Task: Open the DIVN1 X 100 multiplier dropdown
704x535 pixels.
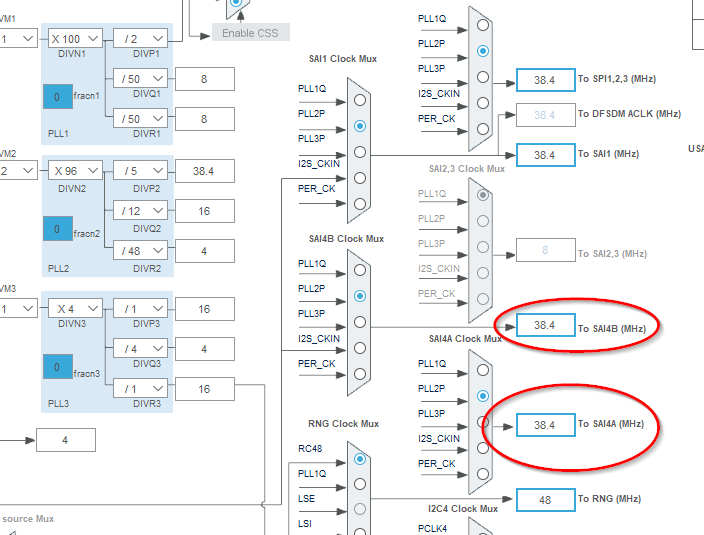Action: [75, 39]
